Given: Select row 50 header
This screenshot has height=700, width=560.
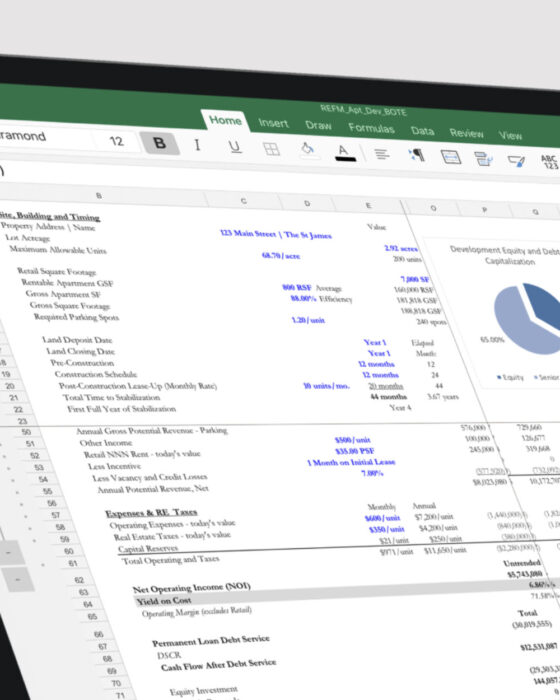Looking at the screenshot, I should click(26, 432).
